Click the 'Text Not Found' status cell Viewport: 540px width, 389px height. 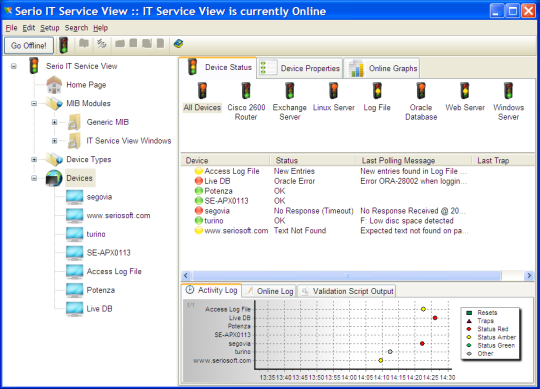[x=300, y=231]
